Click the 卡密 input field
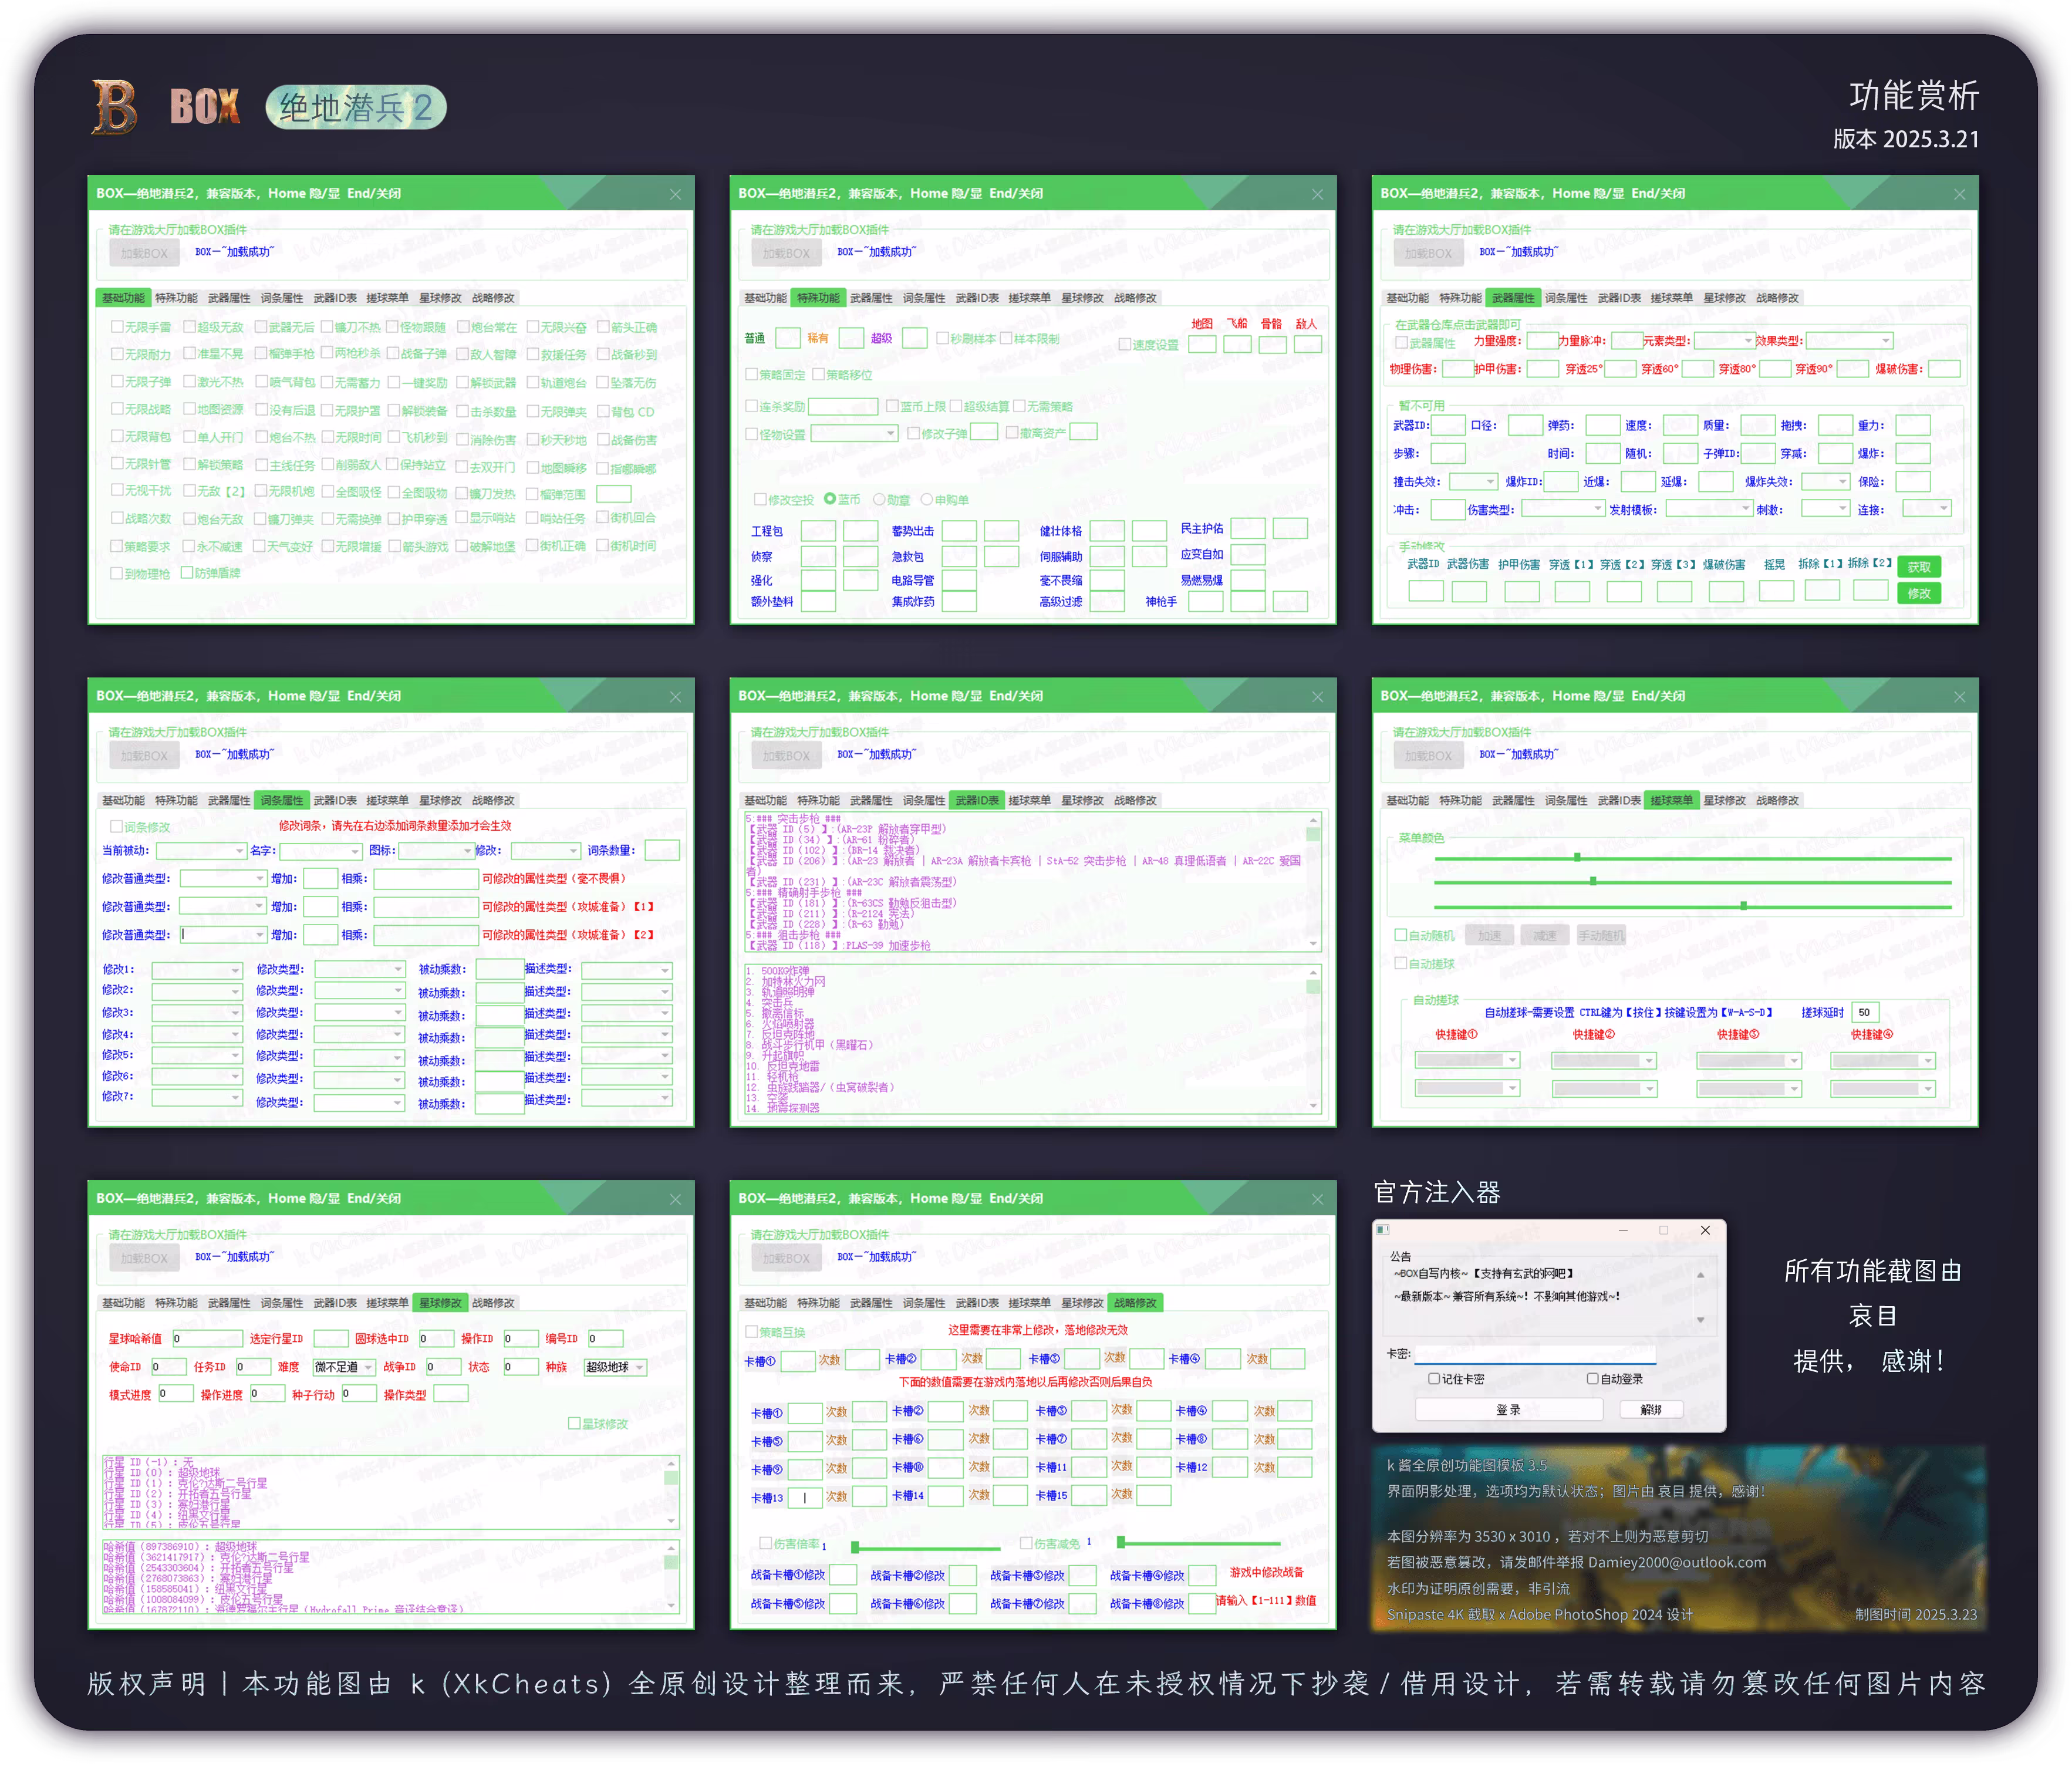This screenshot has height=1767, width=2072. [x=1534, y=1354]
